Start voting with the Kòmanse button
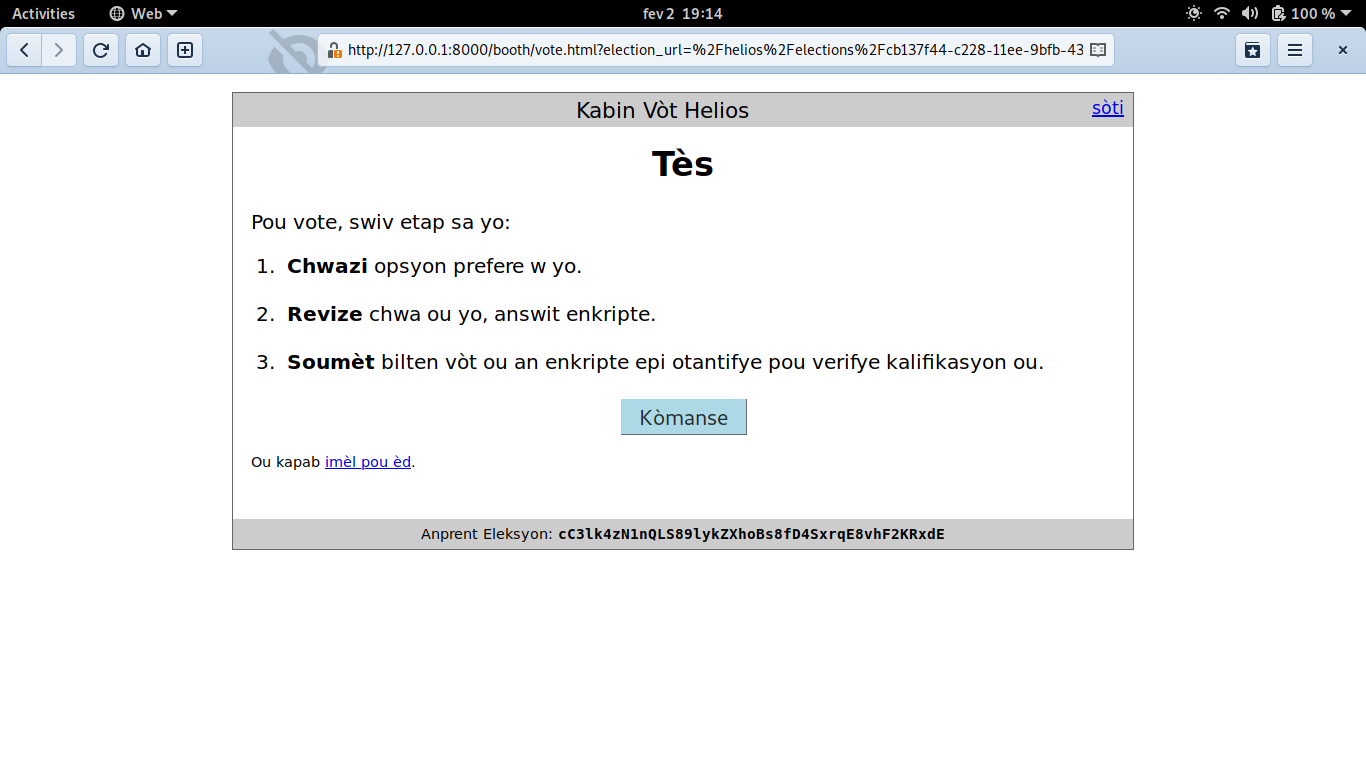This screenshot has height=768, width=1366. pos(684,417)
